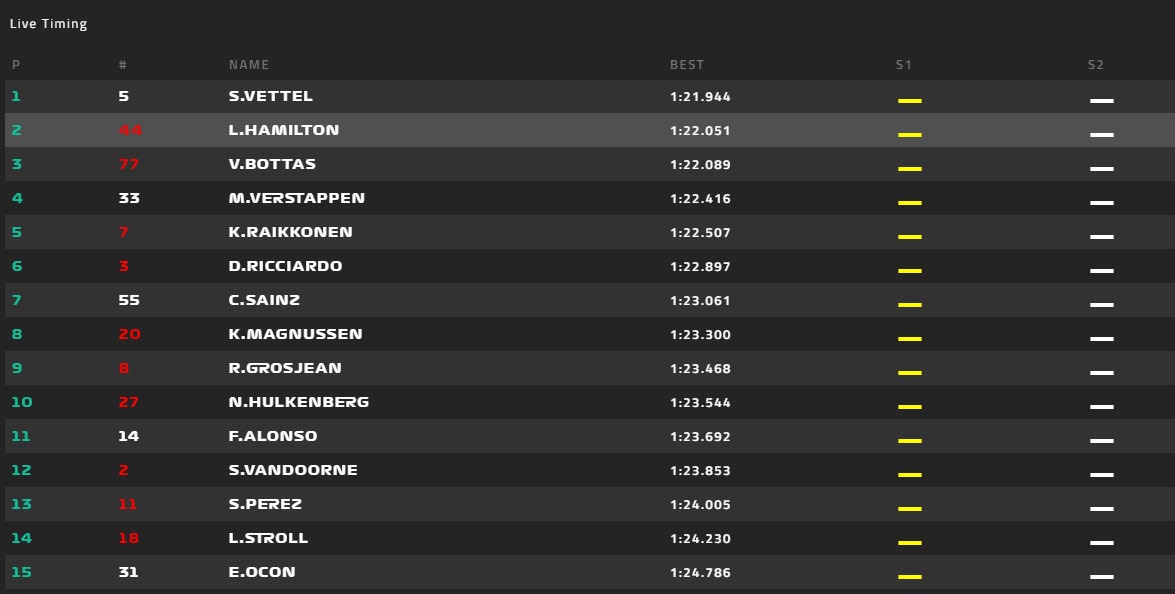The image size is (1175, 594).
Task: Click M.Verstappen's white S2 sector marker
Action: pos(1101,203)
